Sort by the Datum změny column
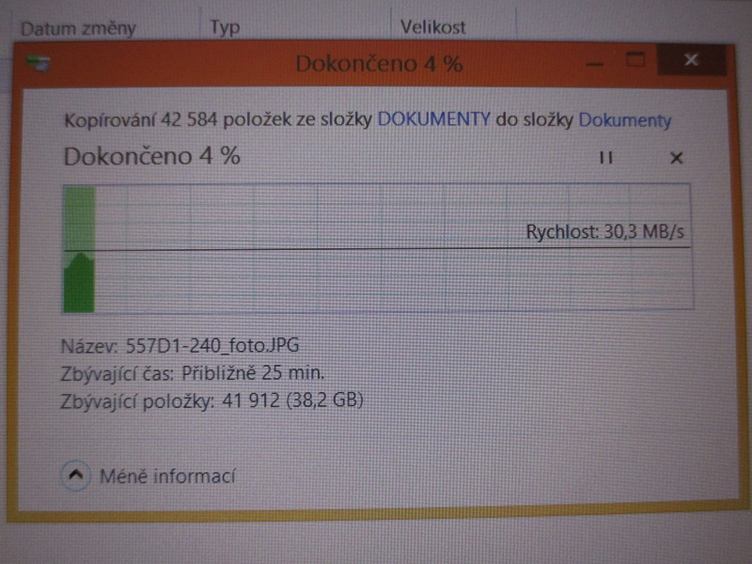 79,29
